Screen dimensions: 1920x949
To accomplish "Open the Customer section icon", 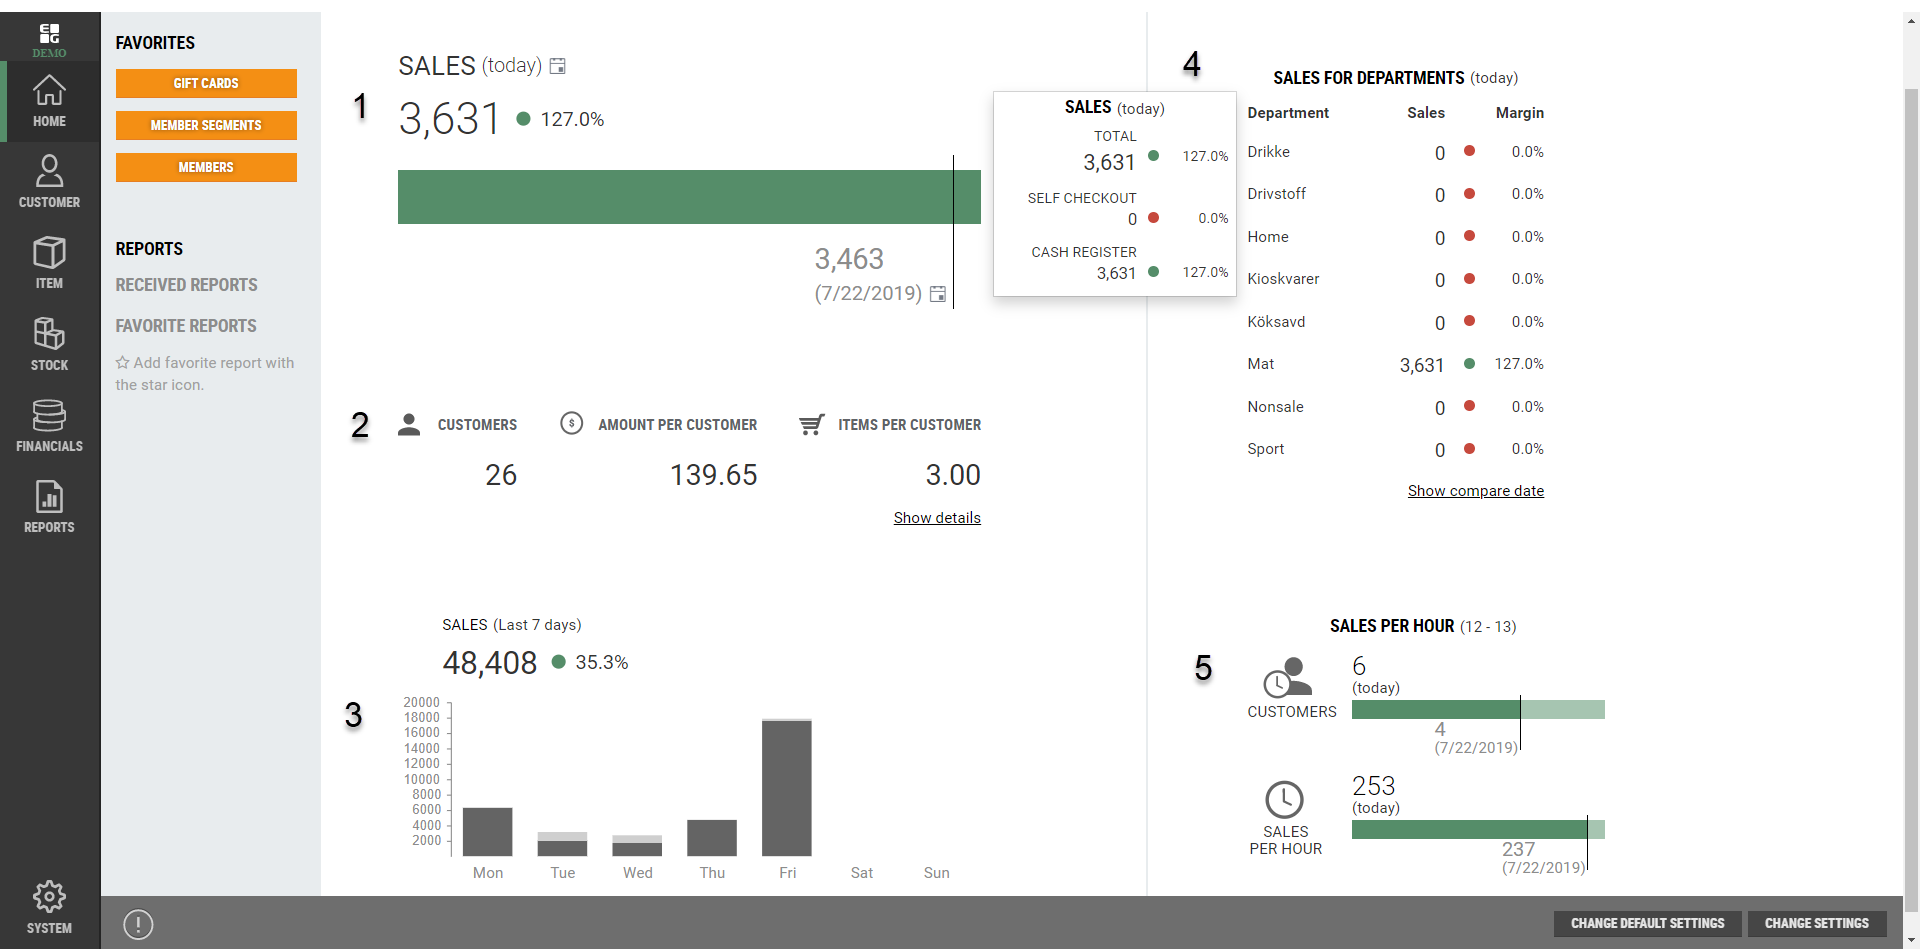I will 49,181.
